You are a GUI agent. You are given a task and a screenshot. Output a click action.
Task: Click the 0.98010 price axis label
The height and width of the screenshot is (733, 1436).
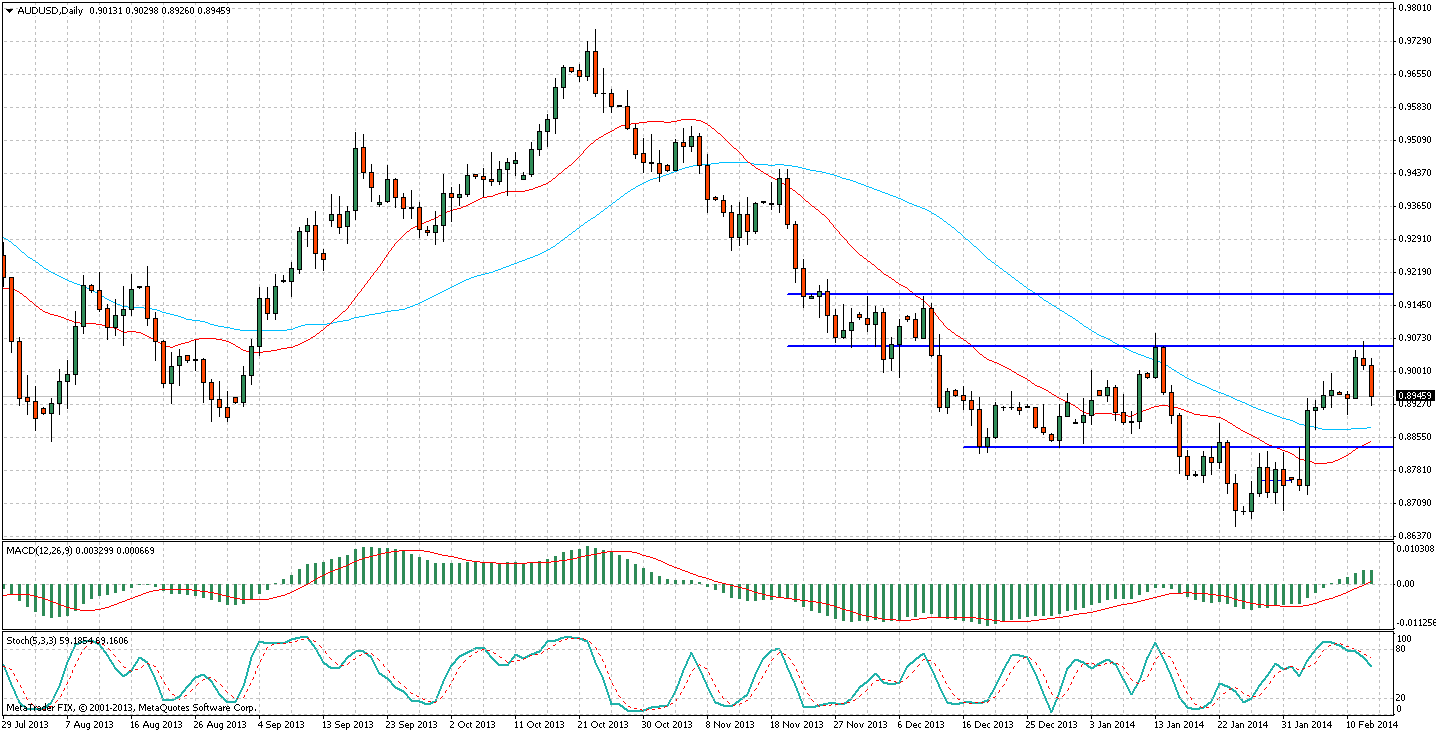pyautogui.click(x=1413, y=8)
